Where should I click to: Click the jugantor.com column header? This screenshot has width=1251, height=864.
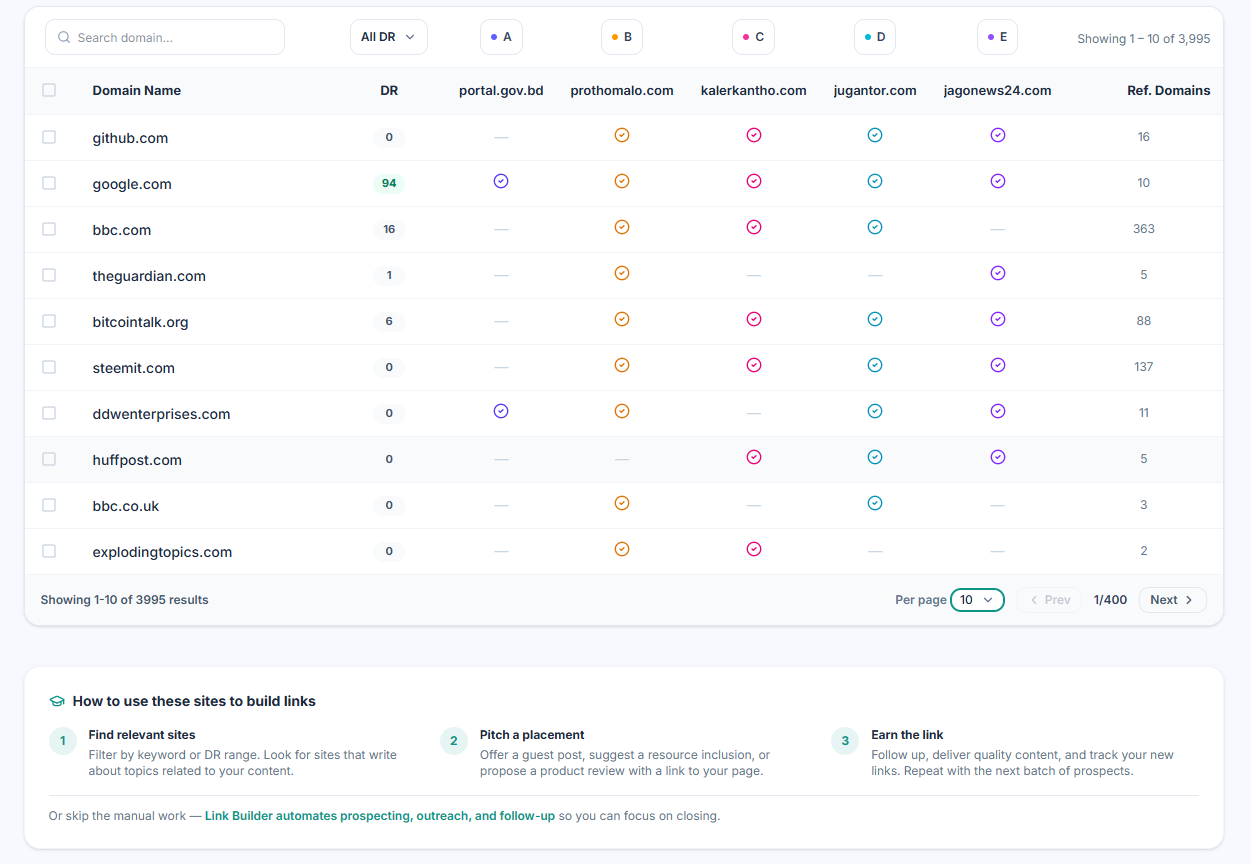[x=875, y=90]
